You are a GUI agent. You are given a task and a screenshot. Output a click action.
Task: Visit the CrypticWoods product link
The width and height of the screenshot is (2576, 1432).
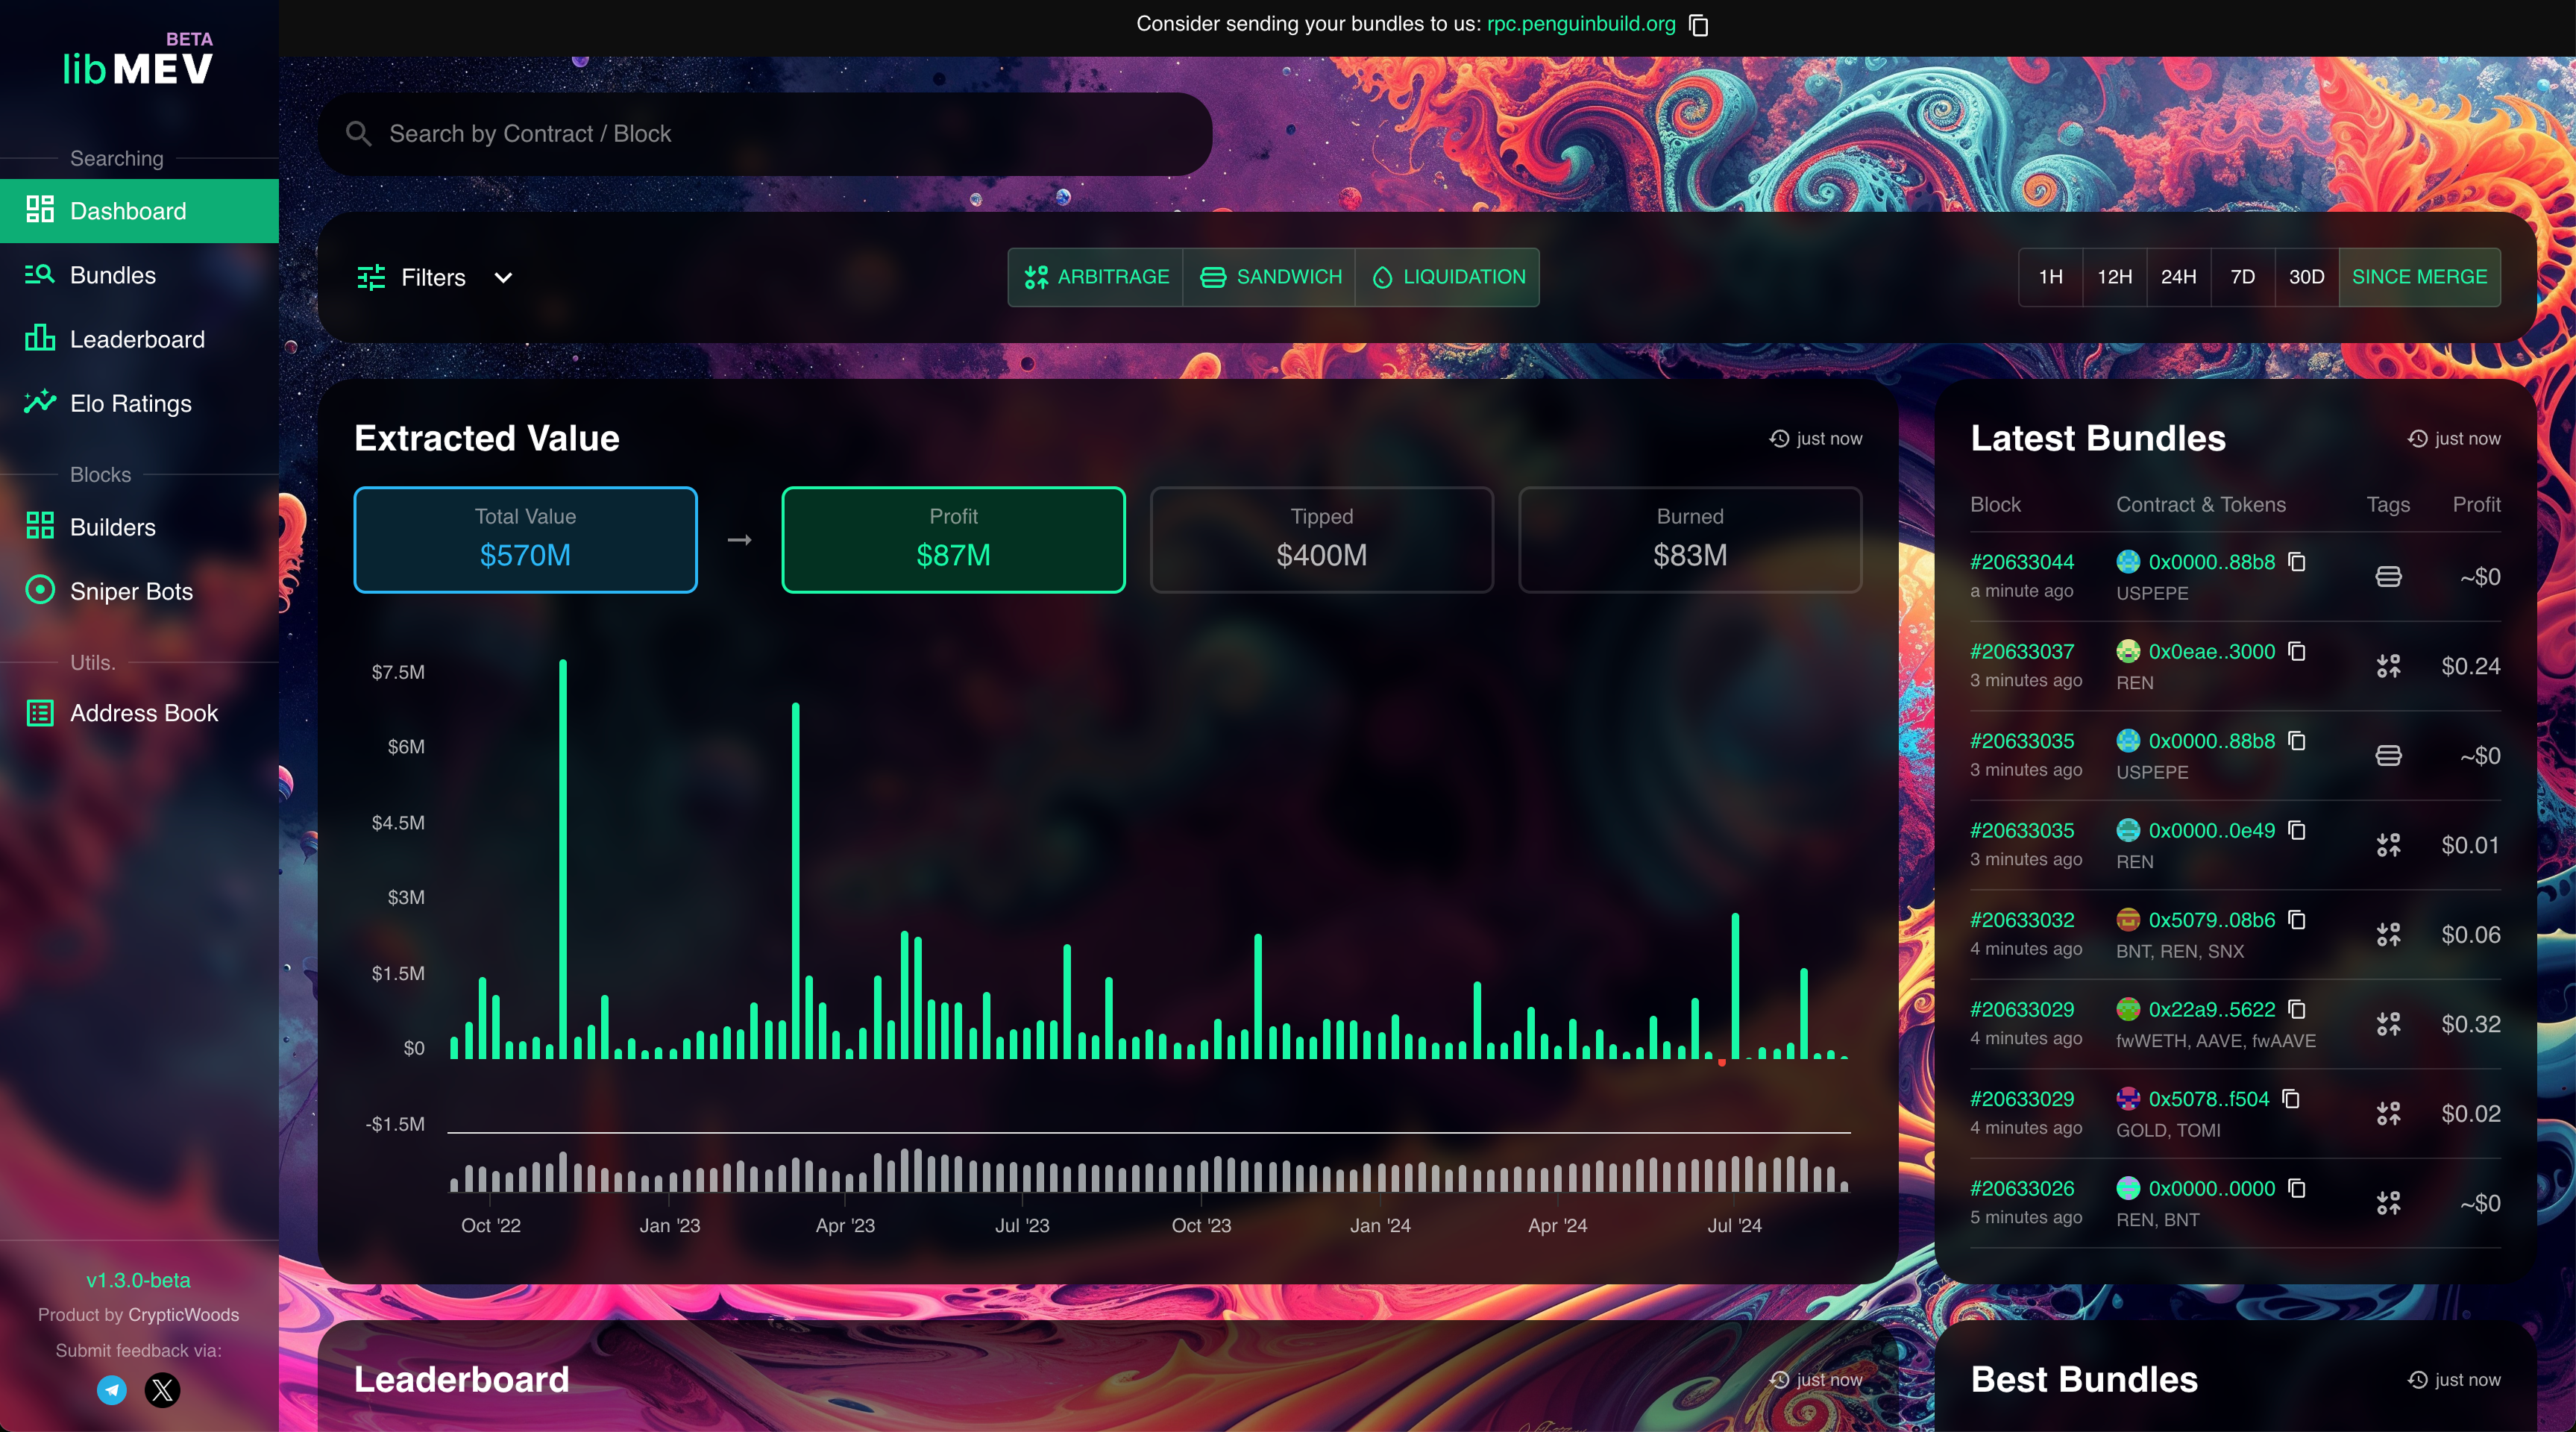pyautogui.click(x=184, y=1315)
